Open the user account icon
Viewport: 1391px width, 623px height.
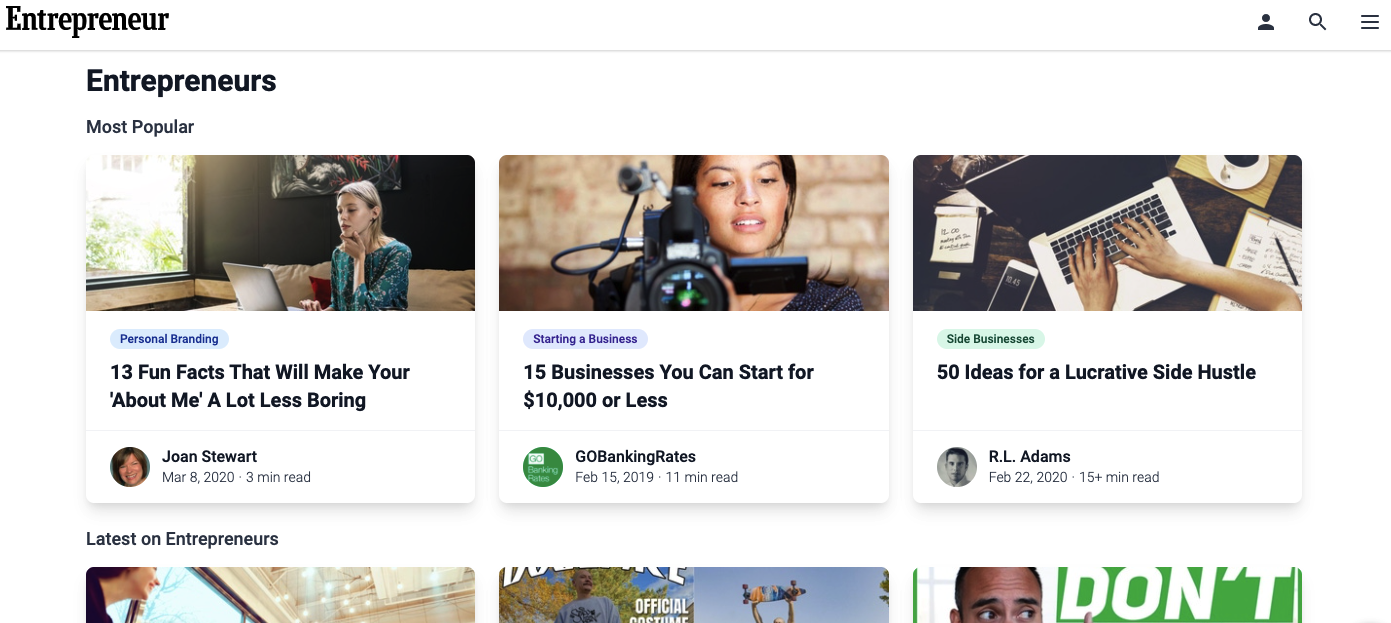[1266, 22]
